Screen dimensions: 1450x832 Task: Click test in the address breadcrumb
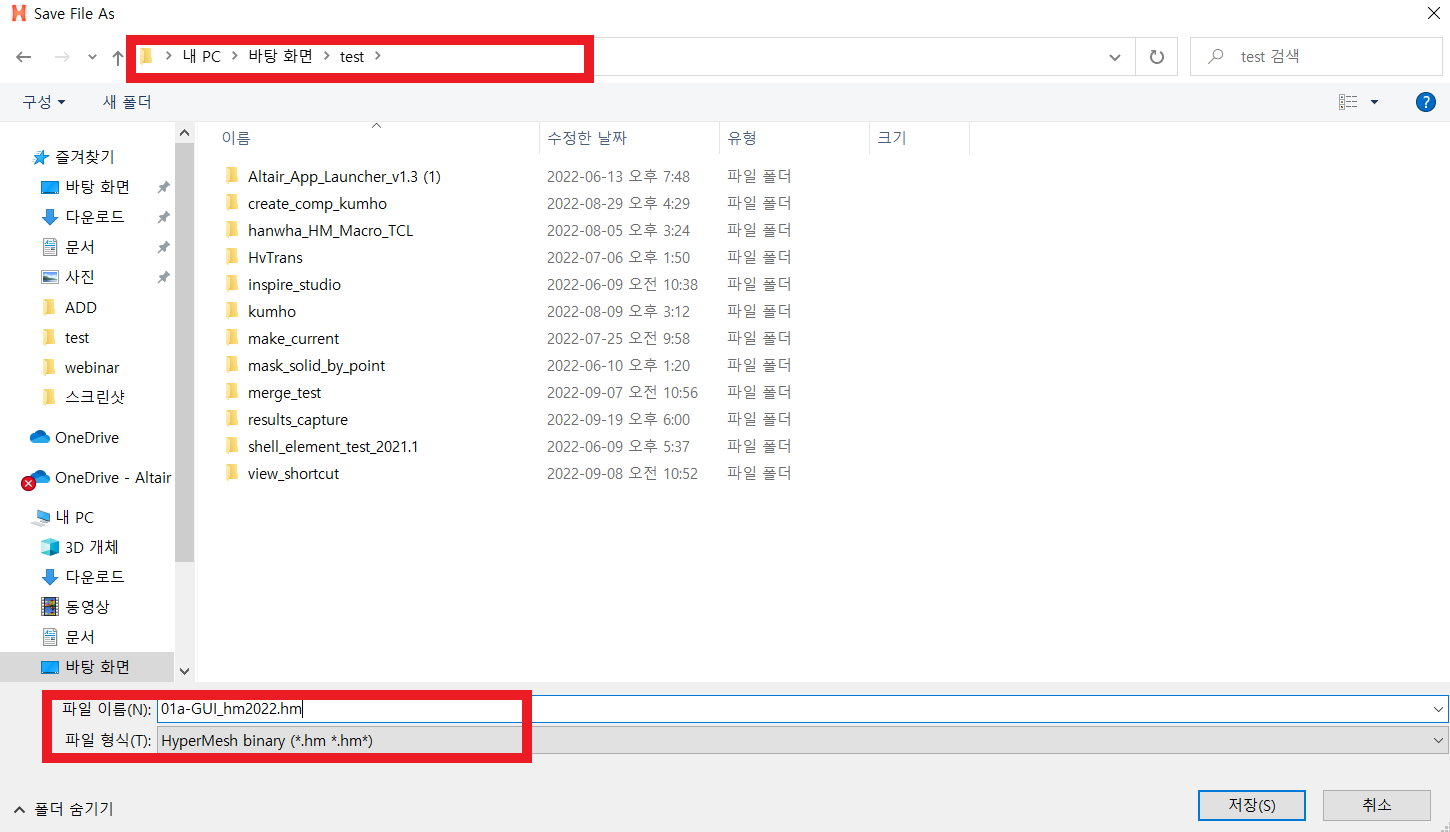tap(352, 57)
